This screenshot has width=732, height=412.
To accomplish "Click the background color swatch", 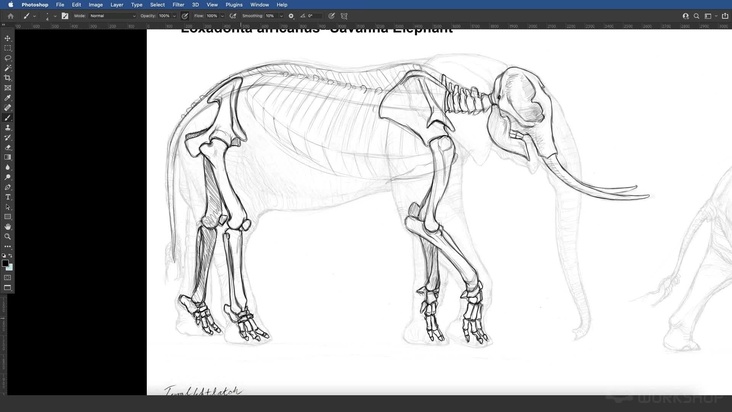I will [x=10, y=267].
